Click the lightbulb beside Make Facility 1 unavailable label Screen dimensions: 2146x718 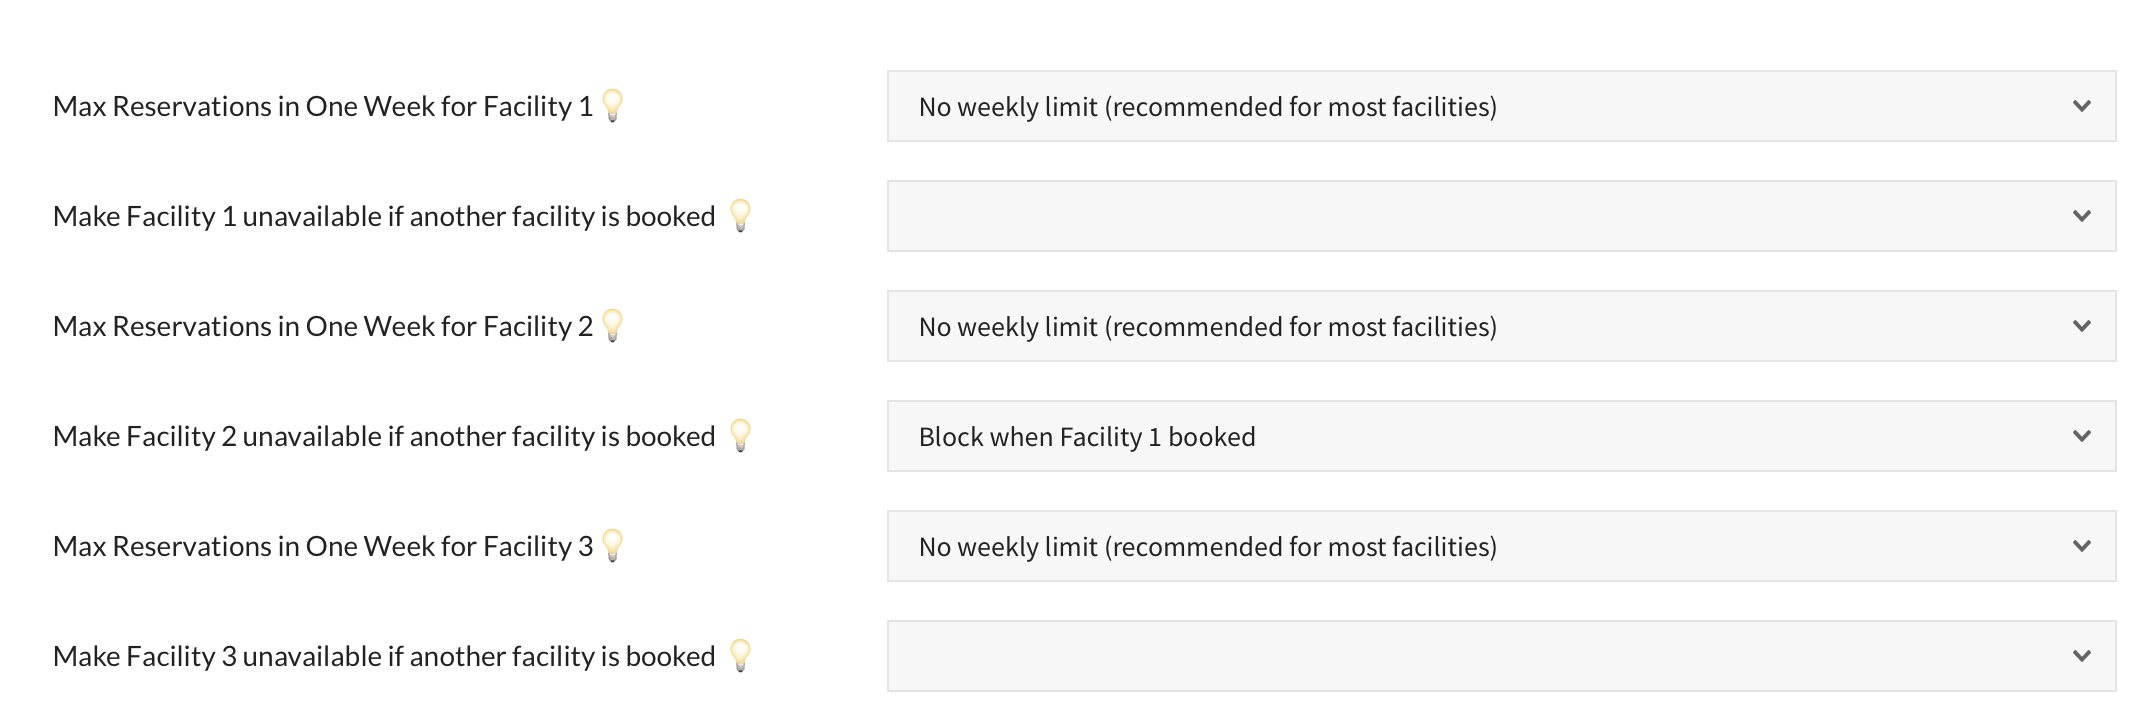(739, 214)
